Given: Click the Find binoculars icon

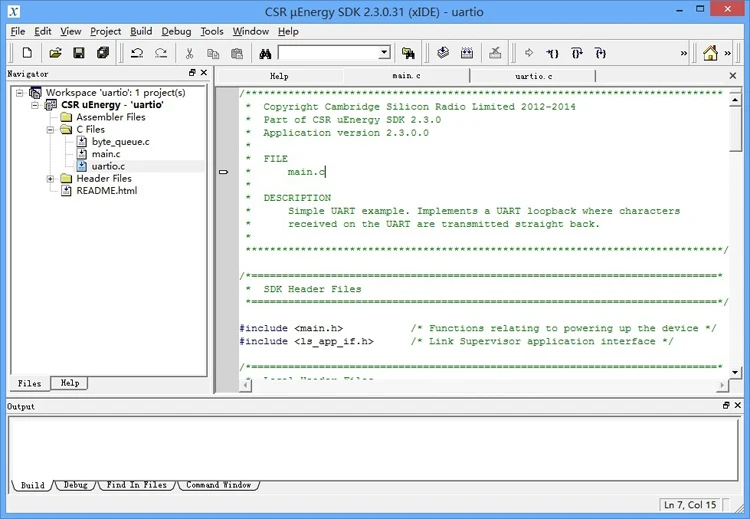Looking at the screenshot, I should pyautogui.click(x=265, y=53).
